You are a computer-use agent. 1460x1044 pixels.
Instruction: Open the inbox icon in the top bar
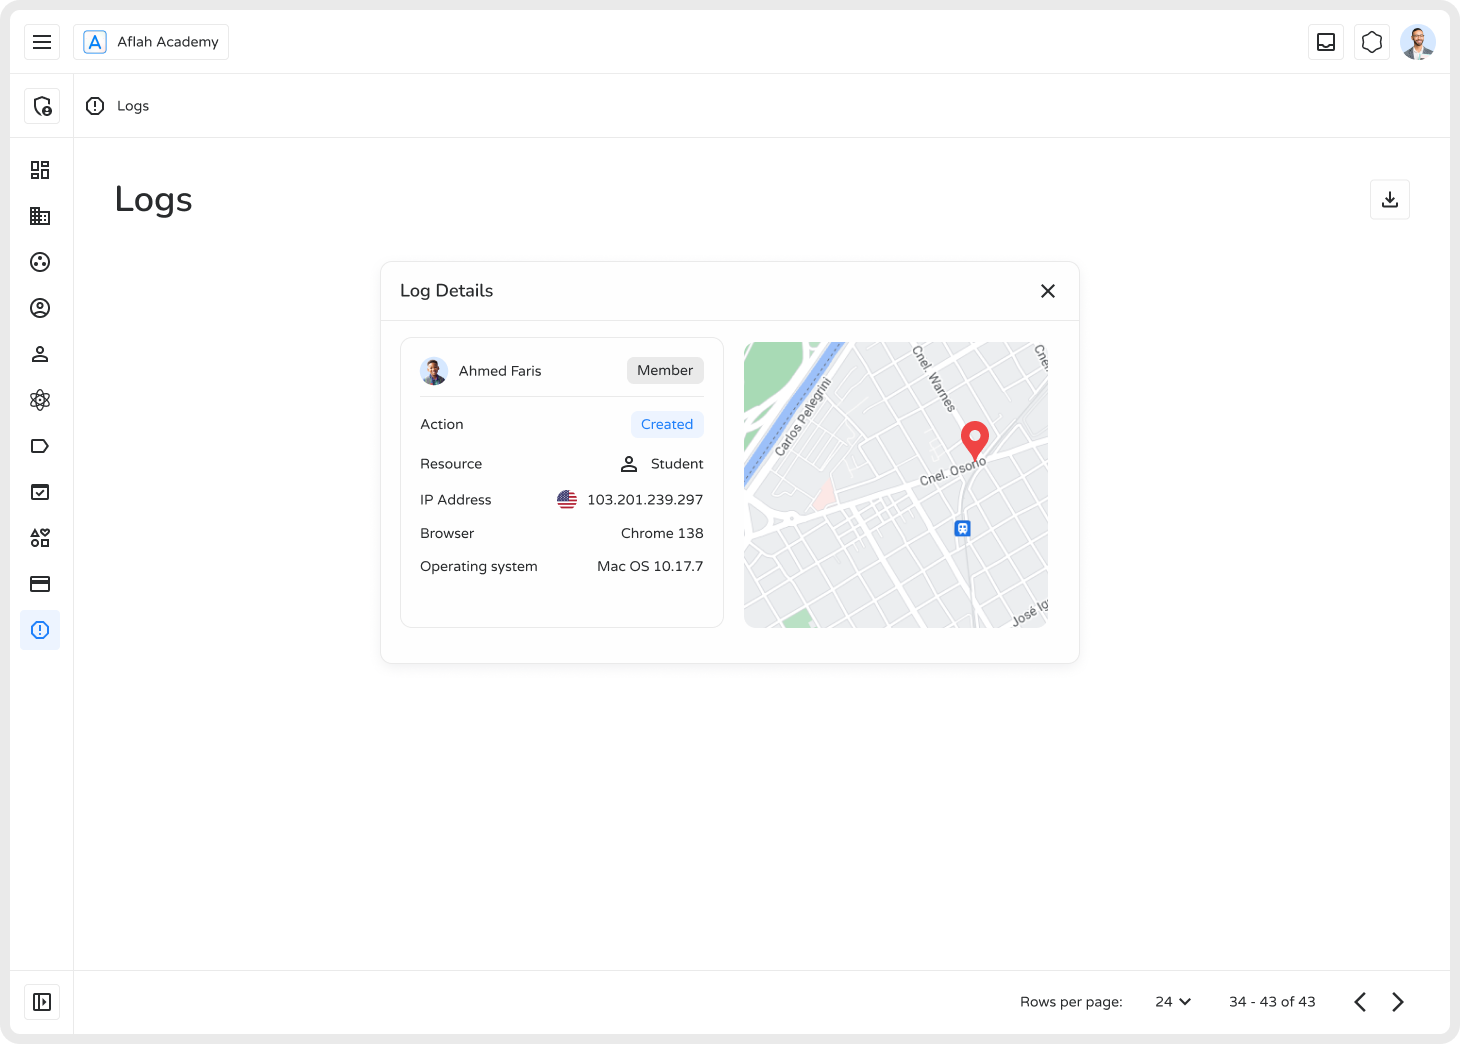click(1326, 42)
